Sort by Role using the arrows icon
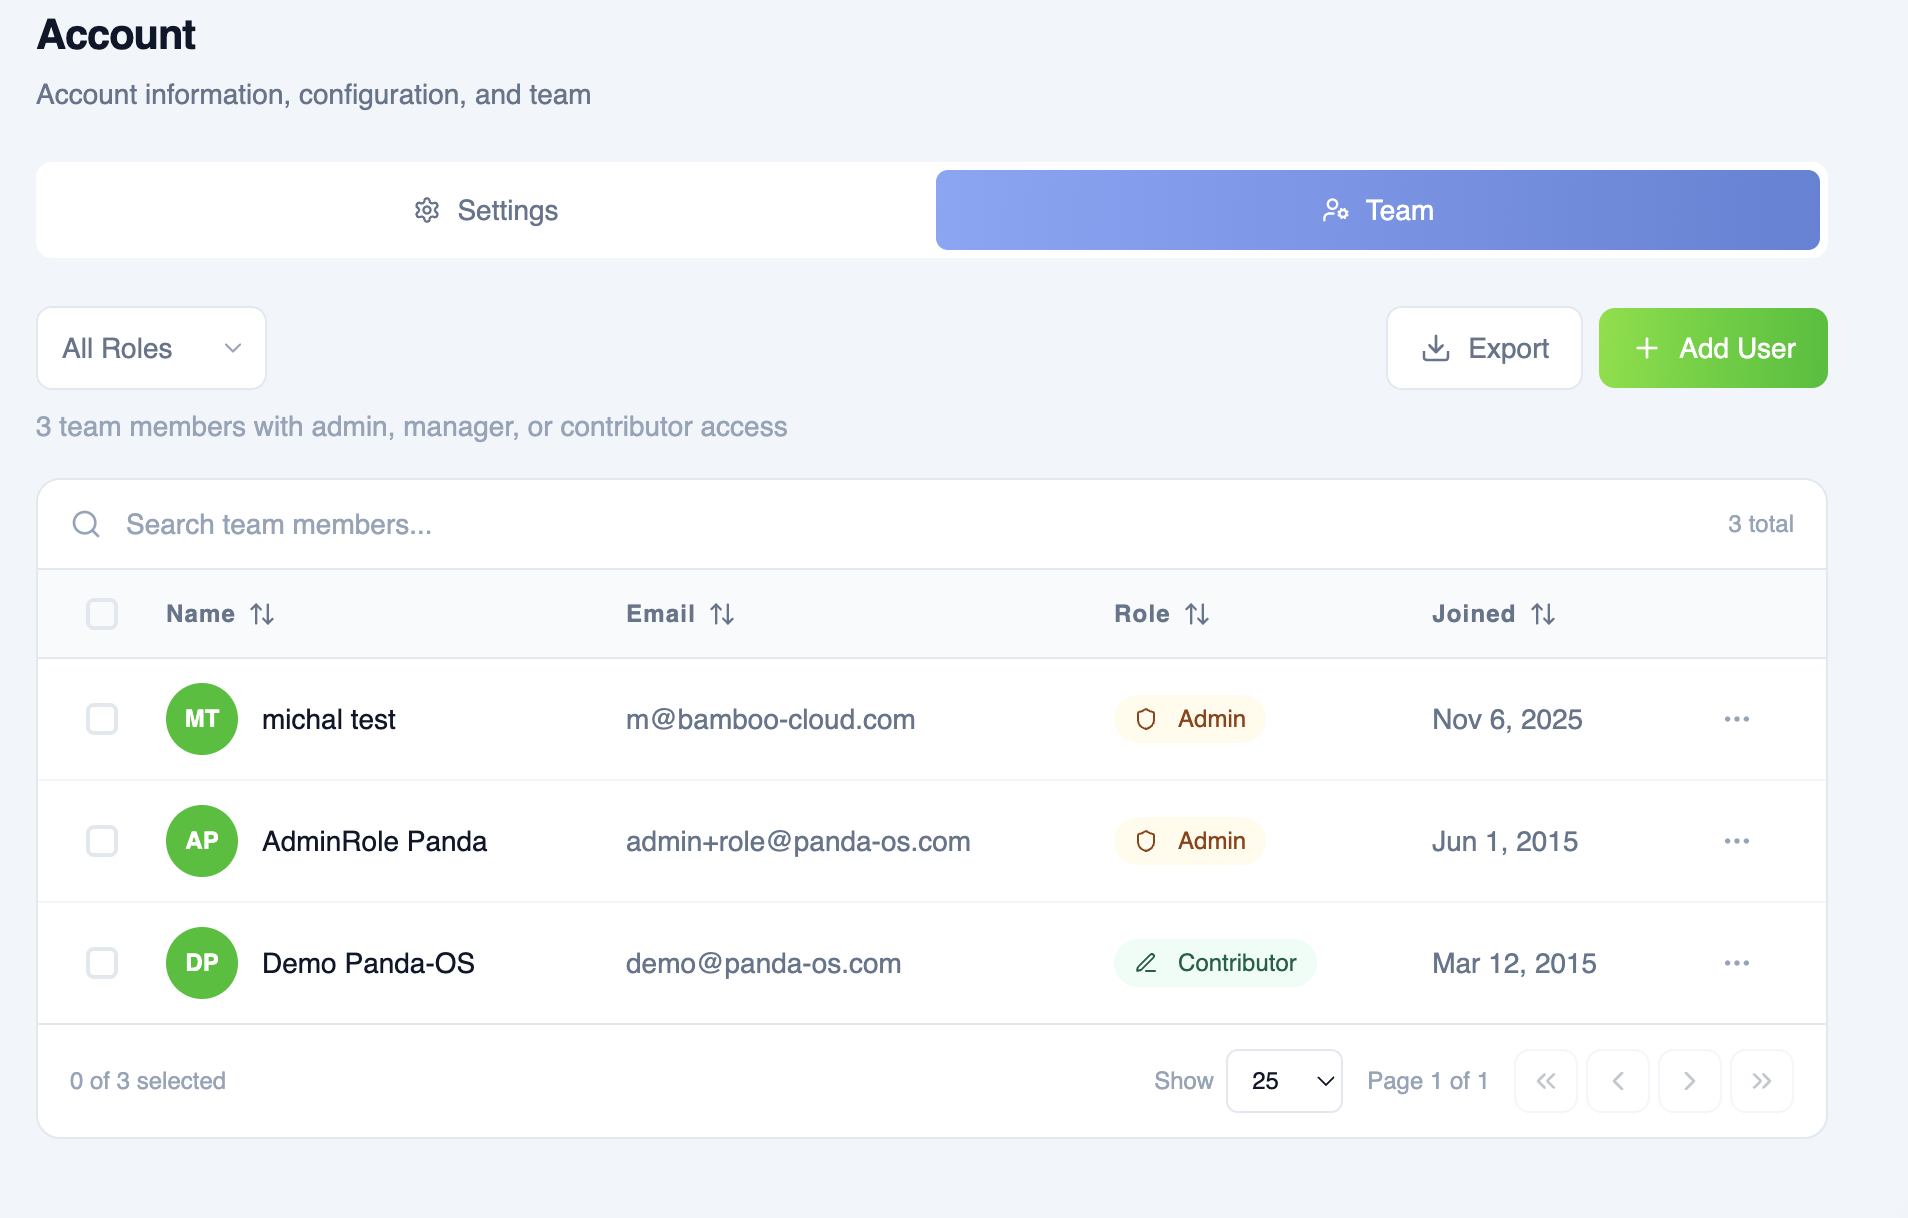This screenshot has height=1218, width=1908. [1197, 614]
